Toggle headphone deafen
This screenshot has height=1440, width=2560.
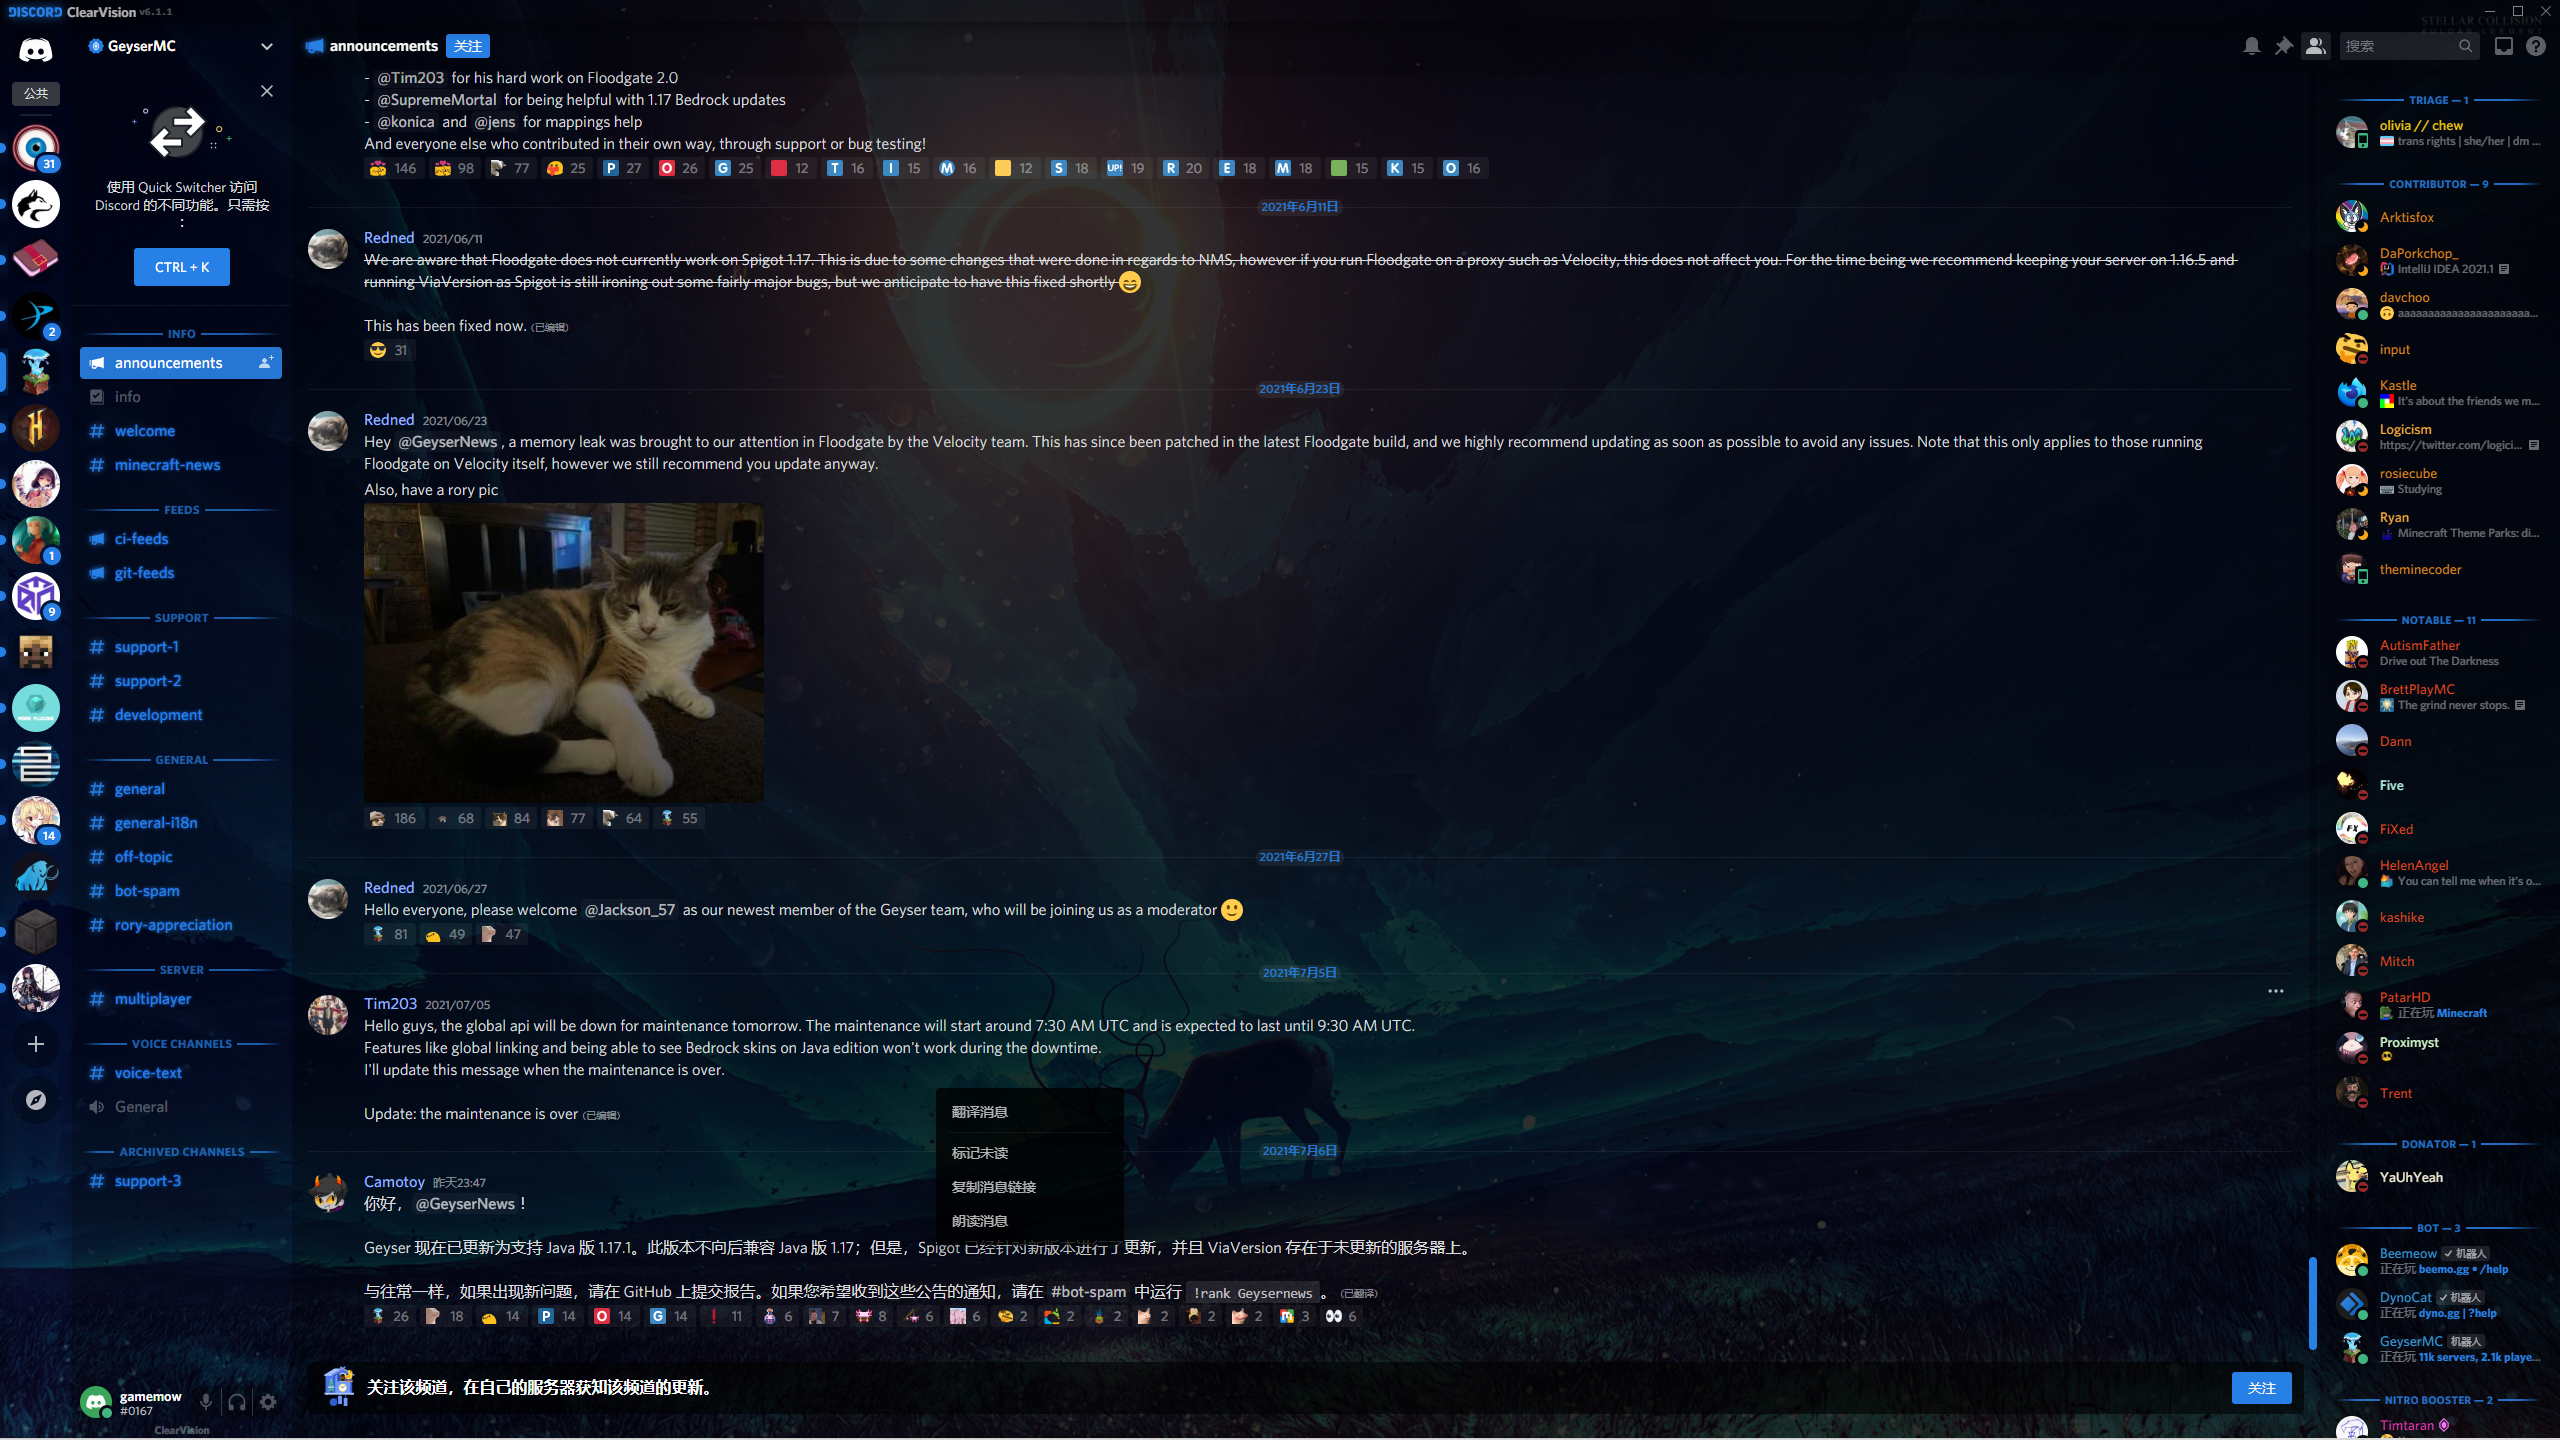(237, 1402)
